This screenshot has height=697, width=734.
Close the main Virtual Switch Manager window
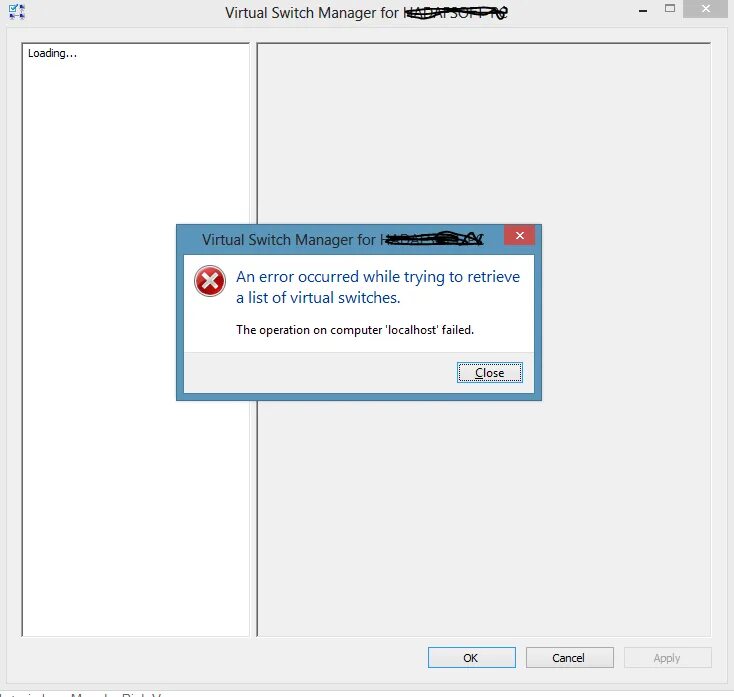(705, 8)
